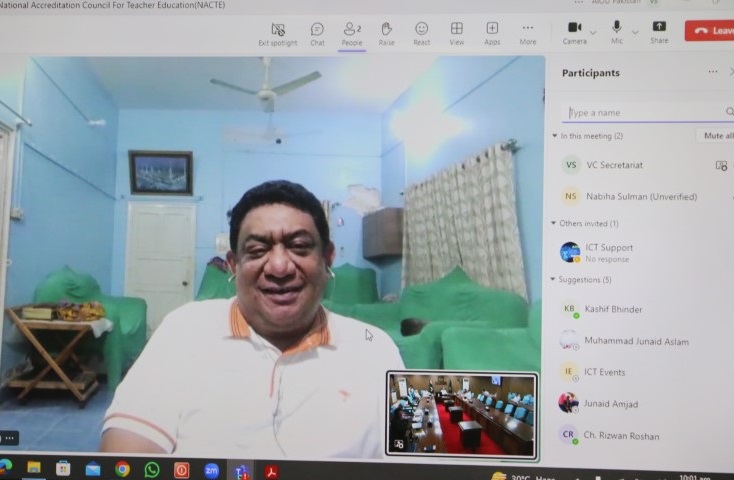Open Mail app from the taskbar
Viewport: 734px width, 480px height.
[93, 469]
